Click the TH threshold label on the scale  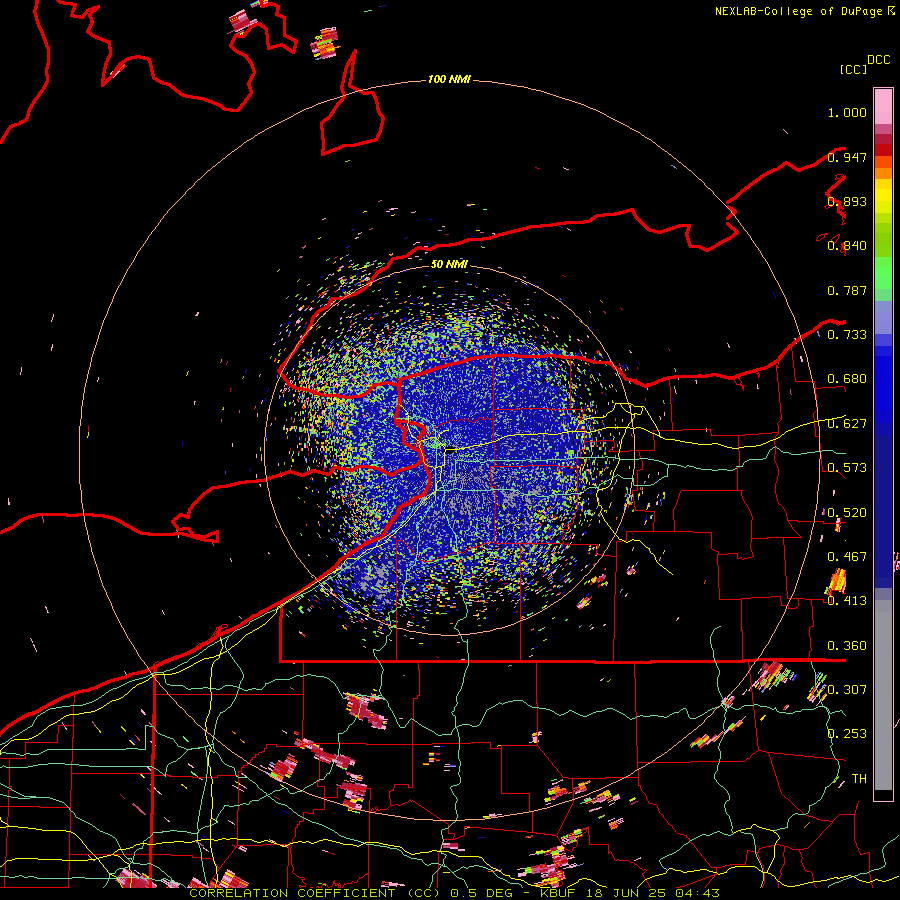[859, 779]
